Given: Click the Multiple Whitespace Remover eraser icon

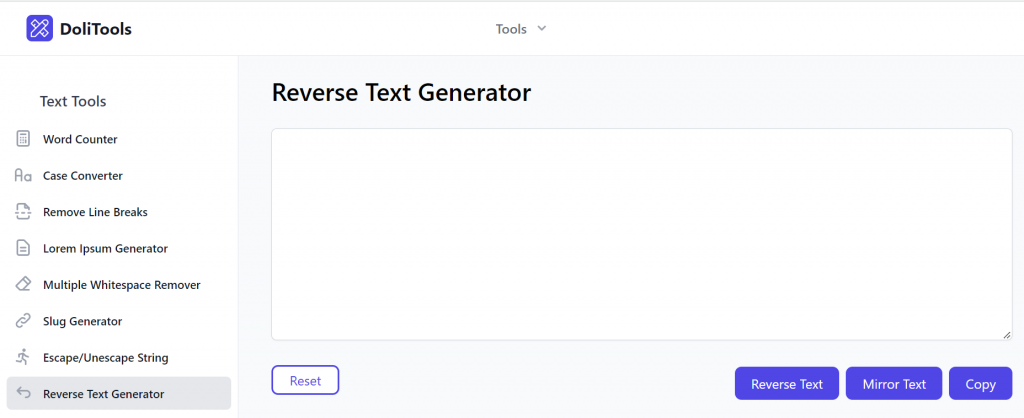Looking at the screenshot, I should (23, 285).
